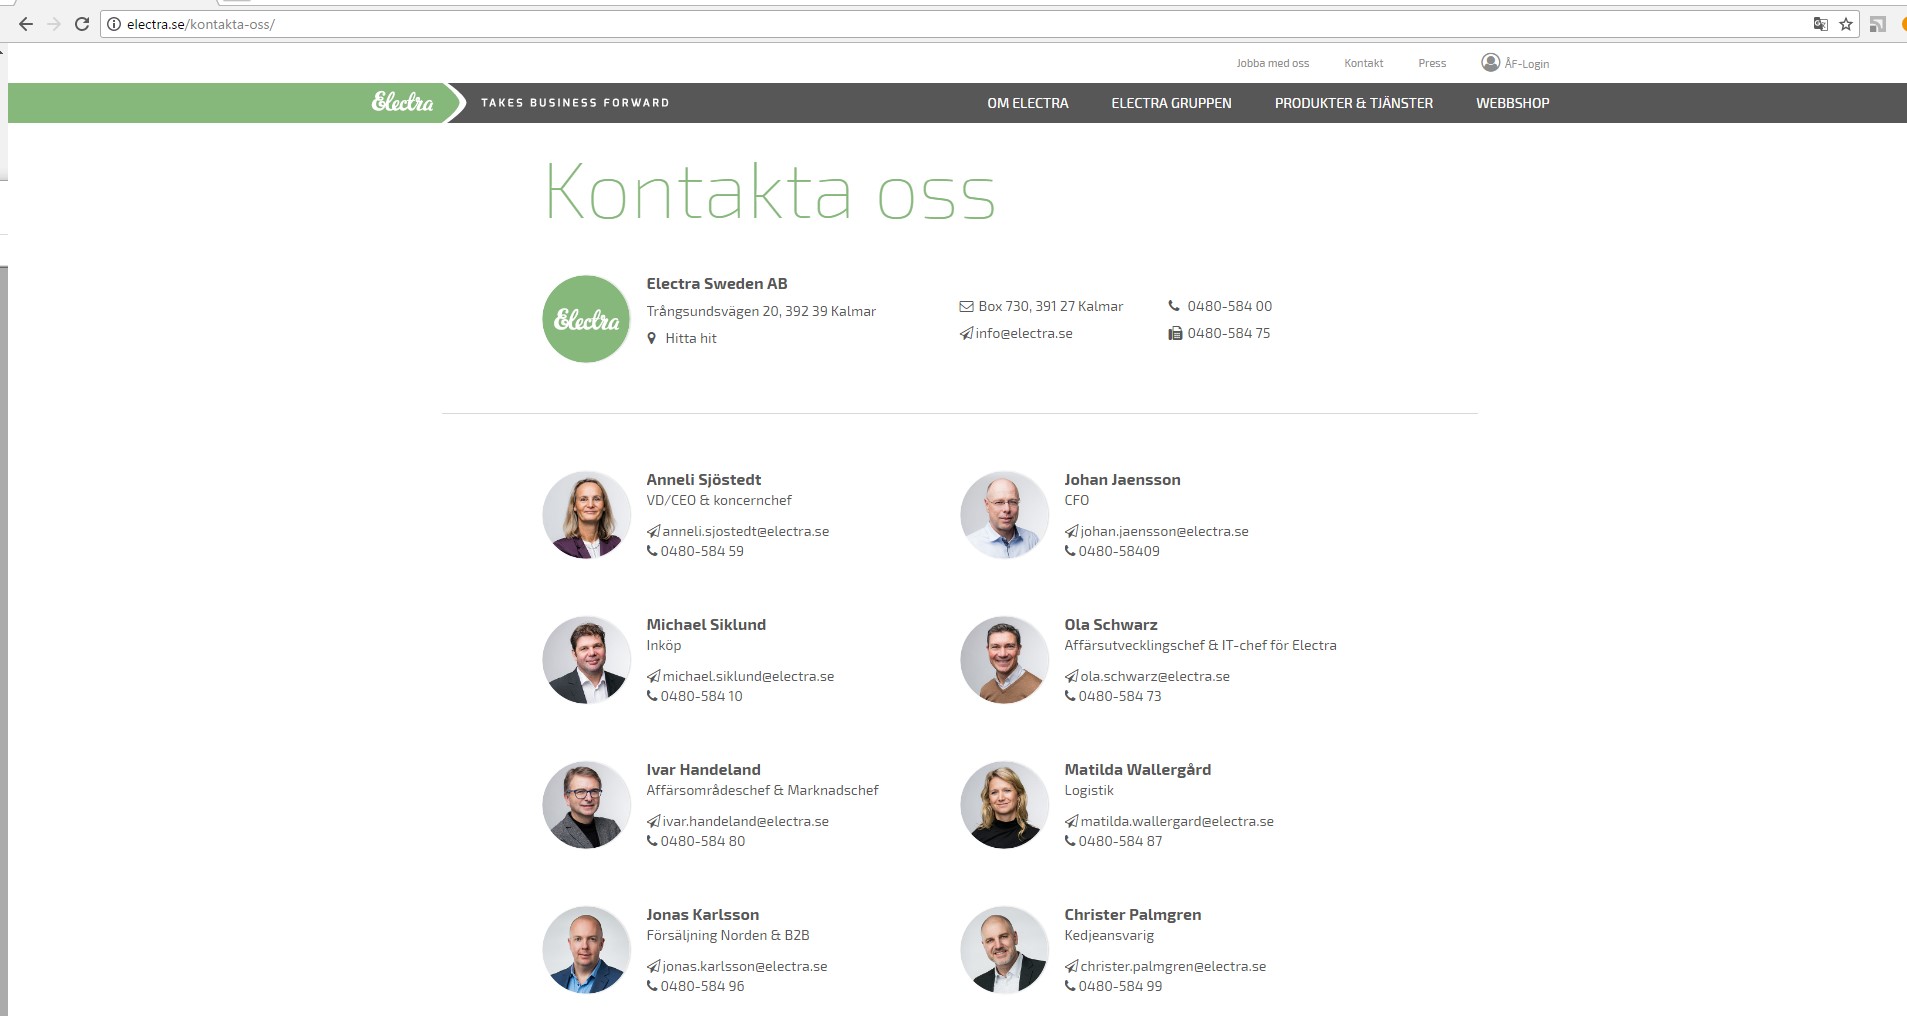This screenshot has width=1907, height=1016.
Task: Click the fax icon by 0480-584 75
Action: tap(1175, 333)
